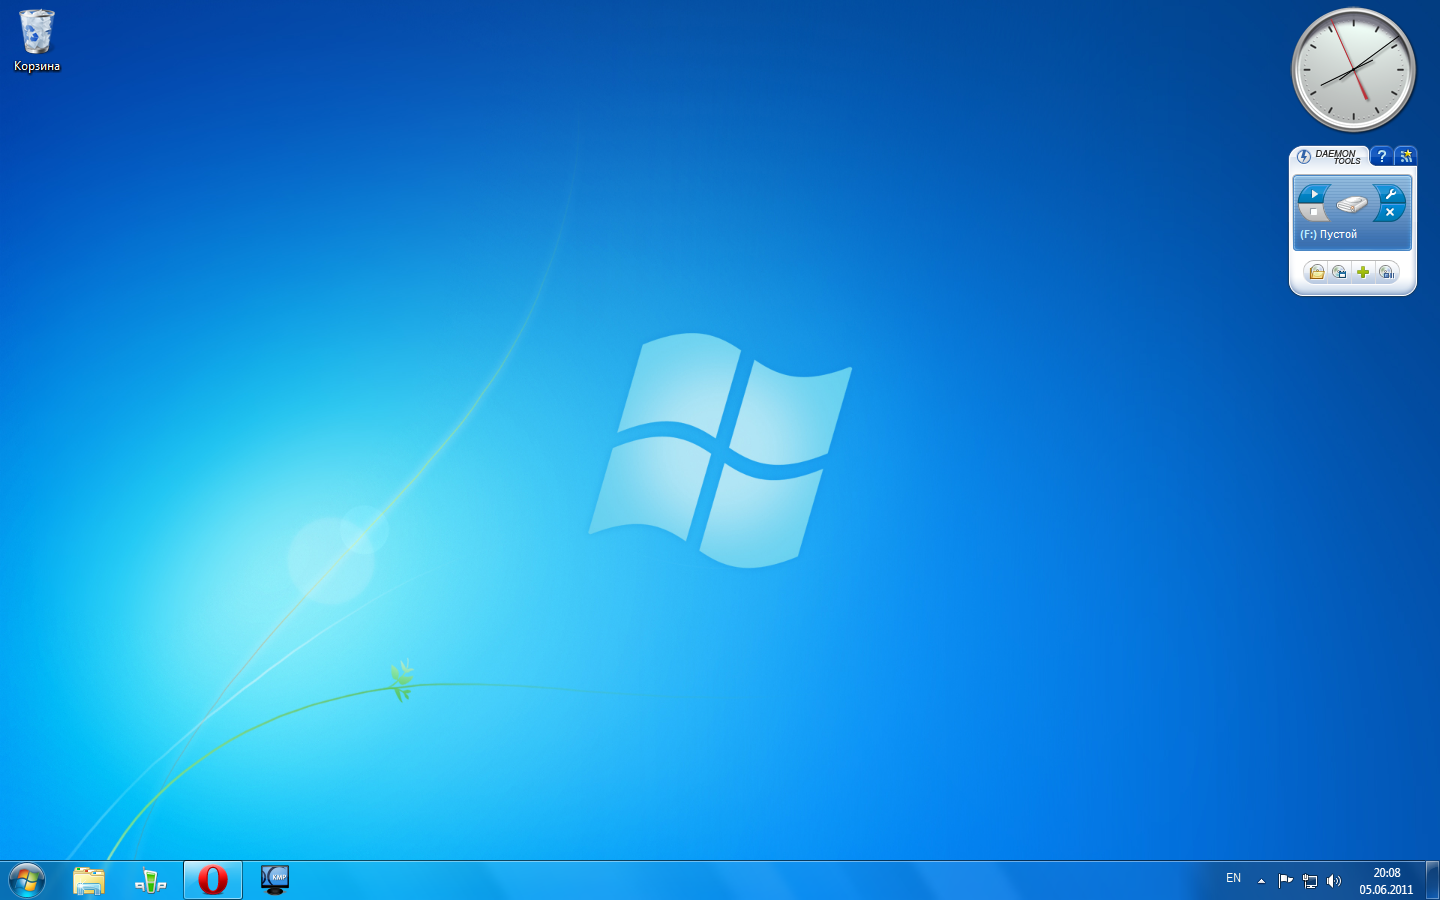This screenshot has height=900, width=1440.
Task: Click the Show desktop button
Action: coord(1432,880)
